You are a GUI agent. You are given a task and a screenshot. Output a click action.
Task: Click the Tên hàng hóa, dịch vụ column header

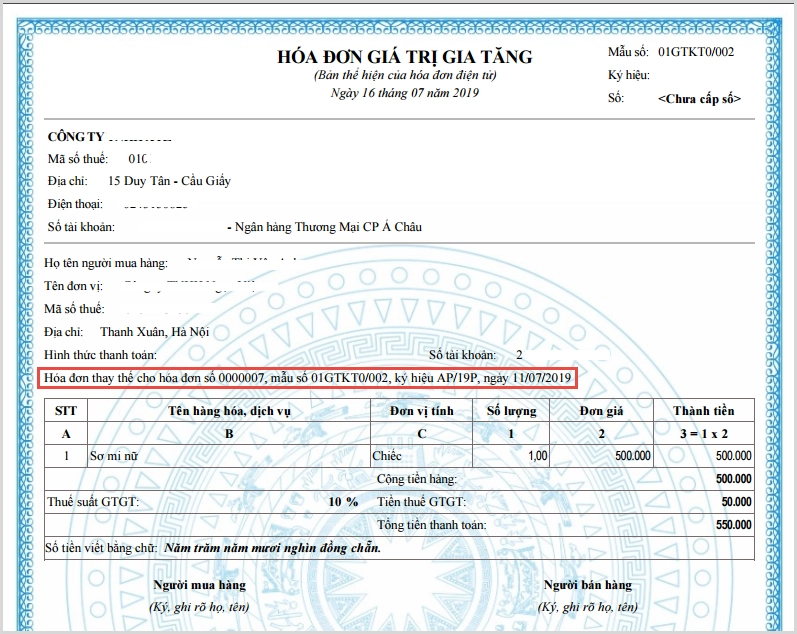tap(229, 411)
